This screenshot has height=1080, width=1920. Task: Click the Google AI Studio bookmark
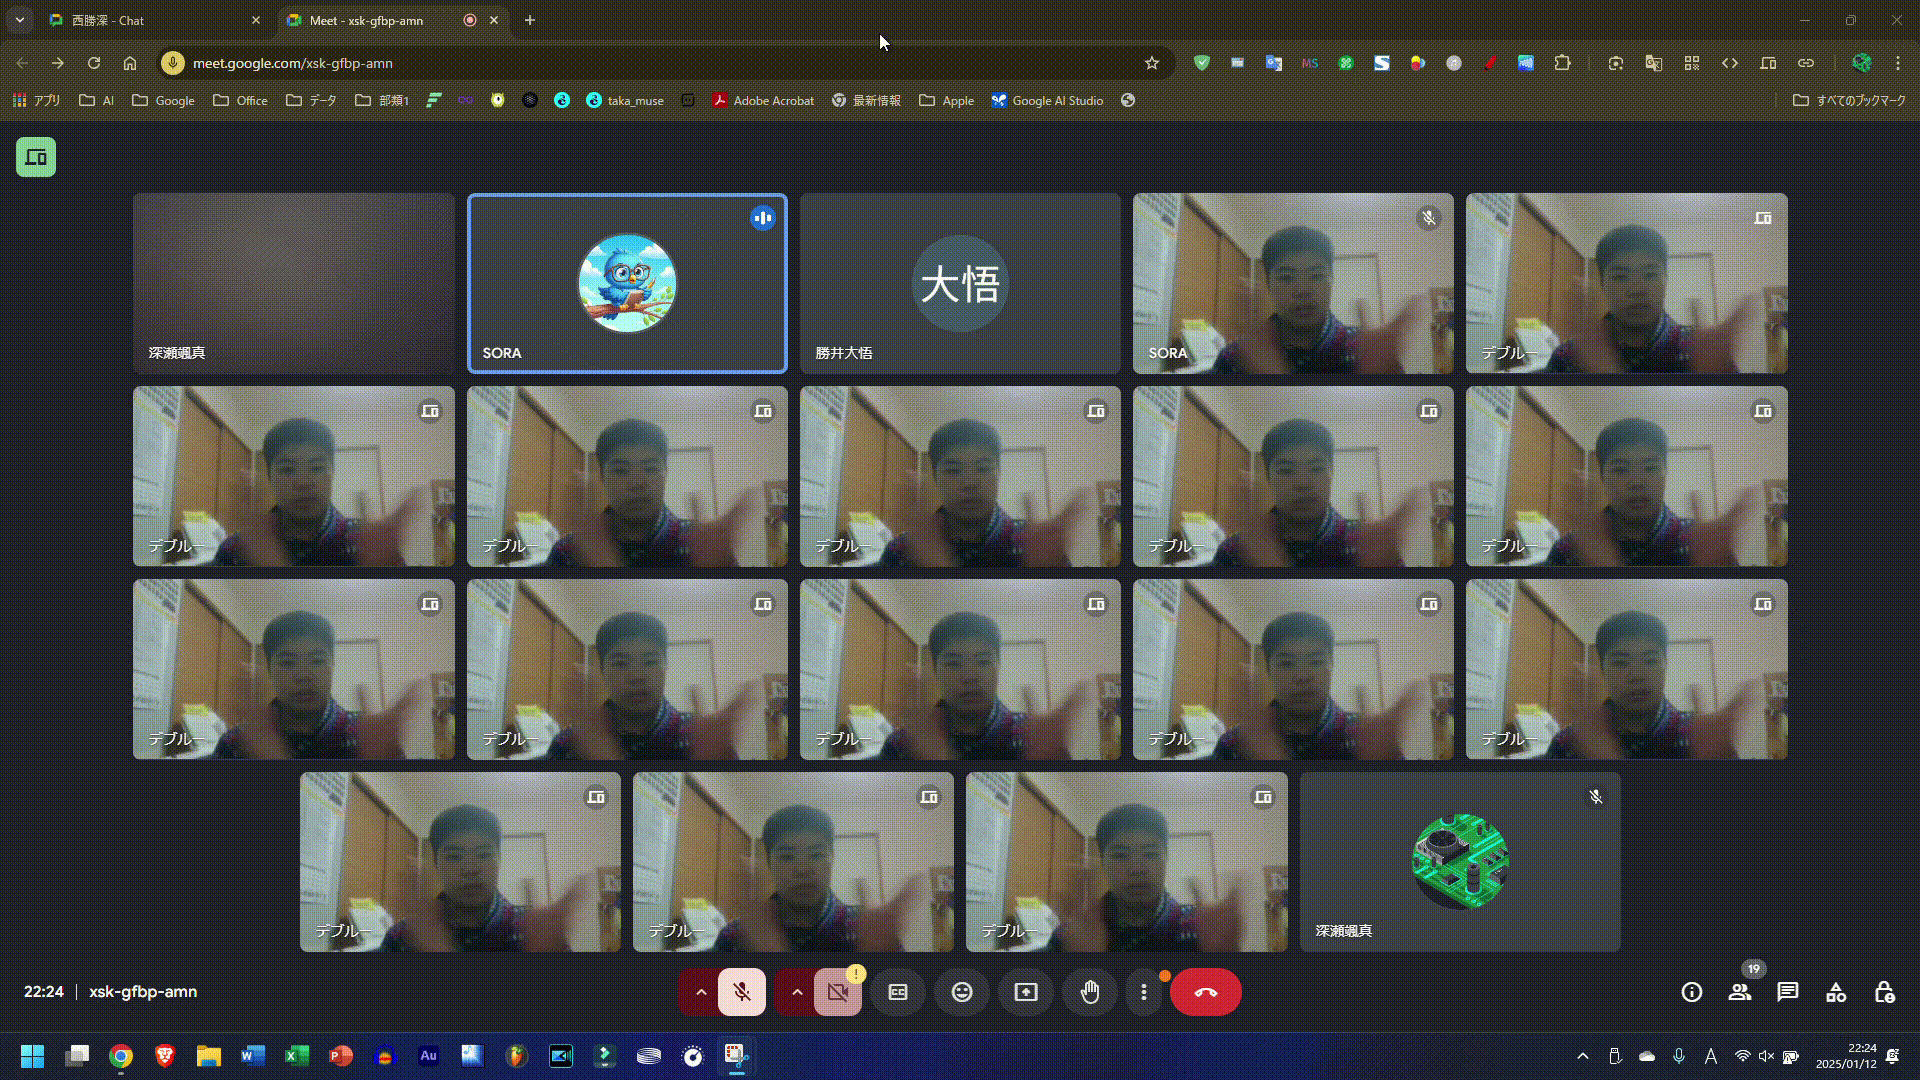[1047, 101]
